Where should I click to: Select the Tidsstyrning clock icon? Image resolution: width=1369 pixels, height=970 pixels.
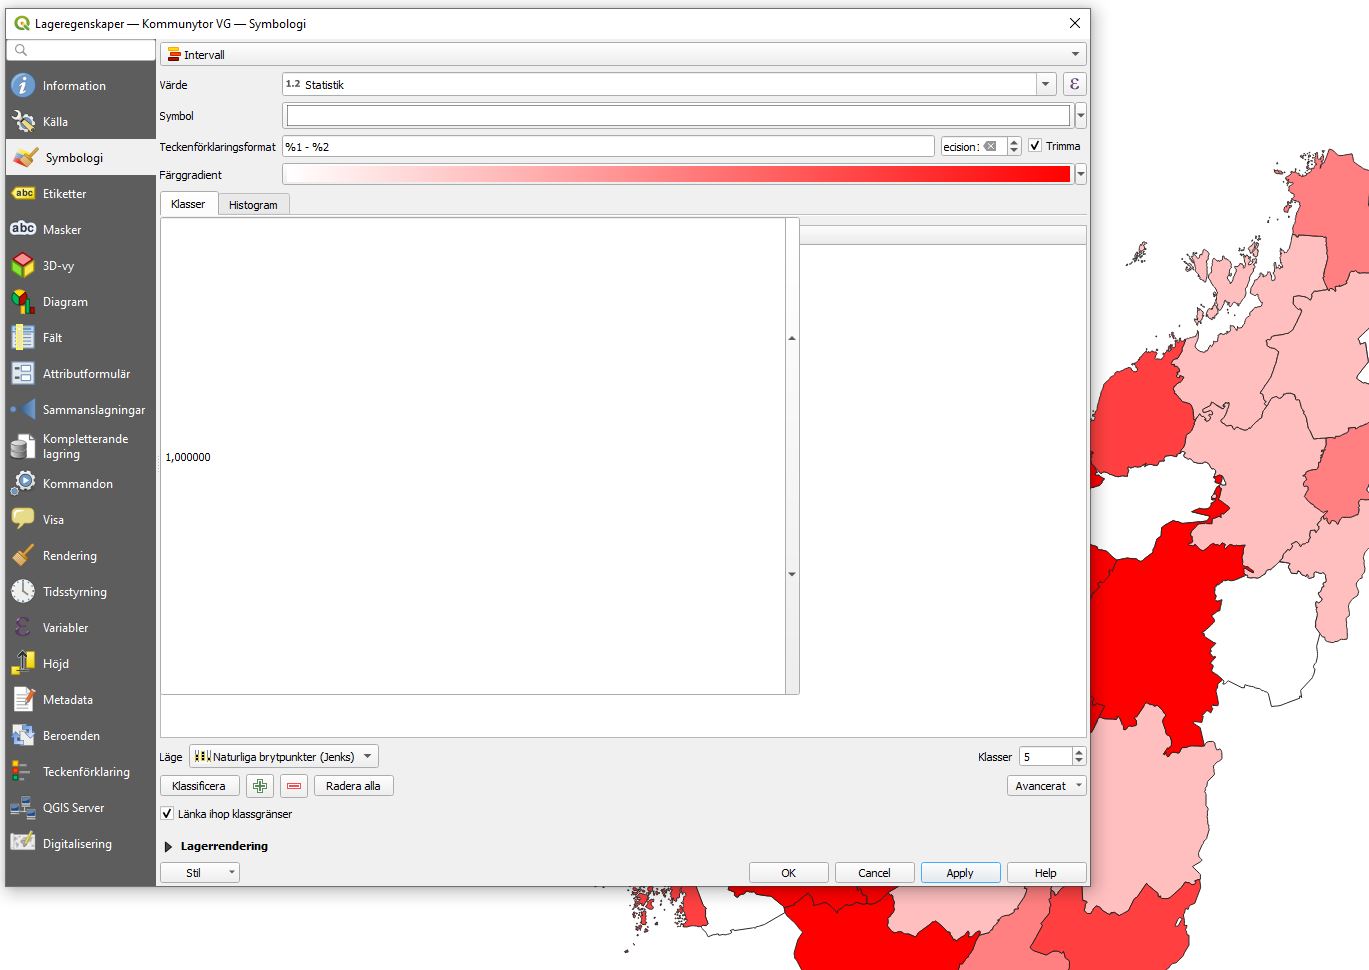[22, 591]
